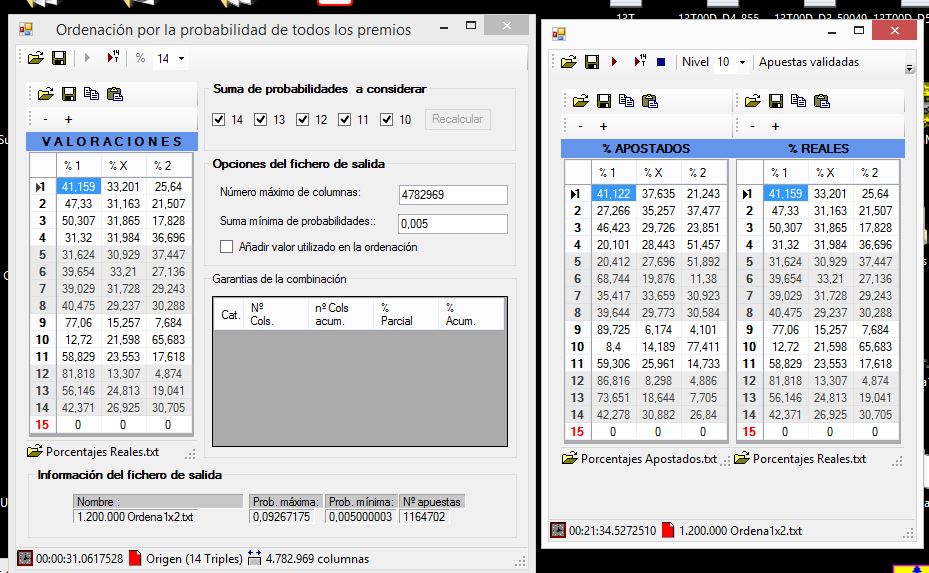Screen dimensions: 929x573
Task: Minus button above VALORACIONES header
Action: (46, 119)
